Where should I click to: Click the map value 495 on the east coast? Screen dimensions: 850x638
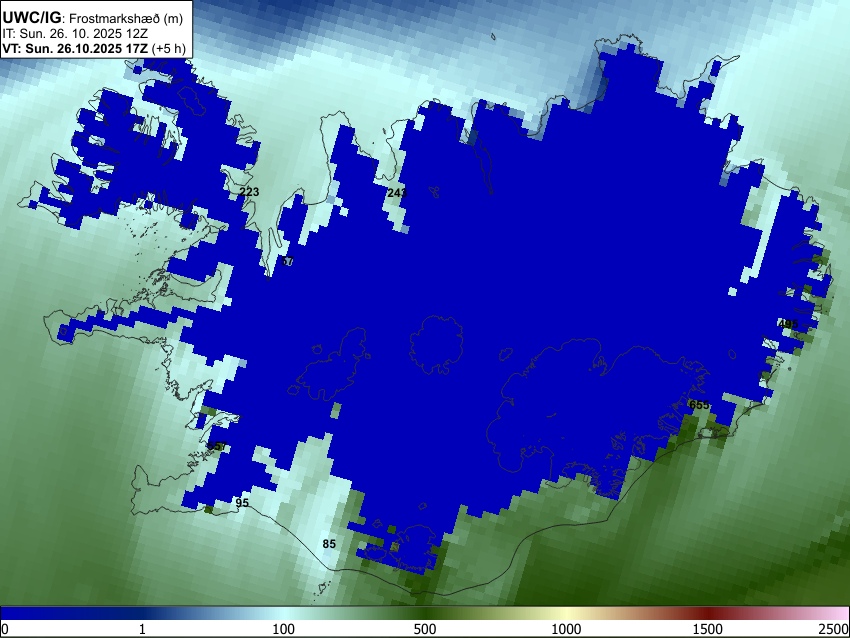pos(788,324)
